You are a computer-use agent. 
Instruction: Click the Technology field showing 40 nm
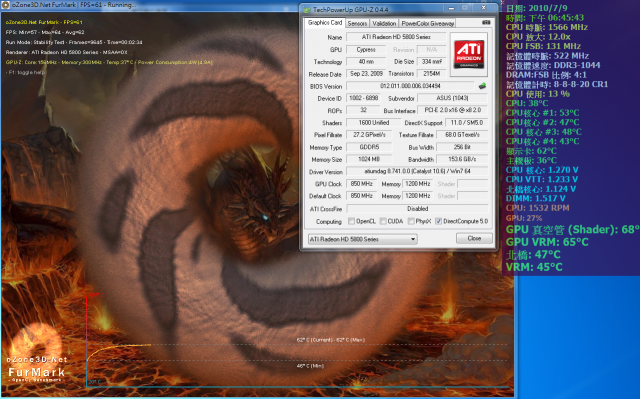(366, 62)
